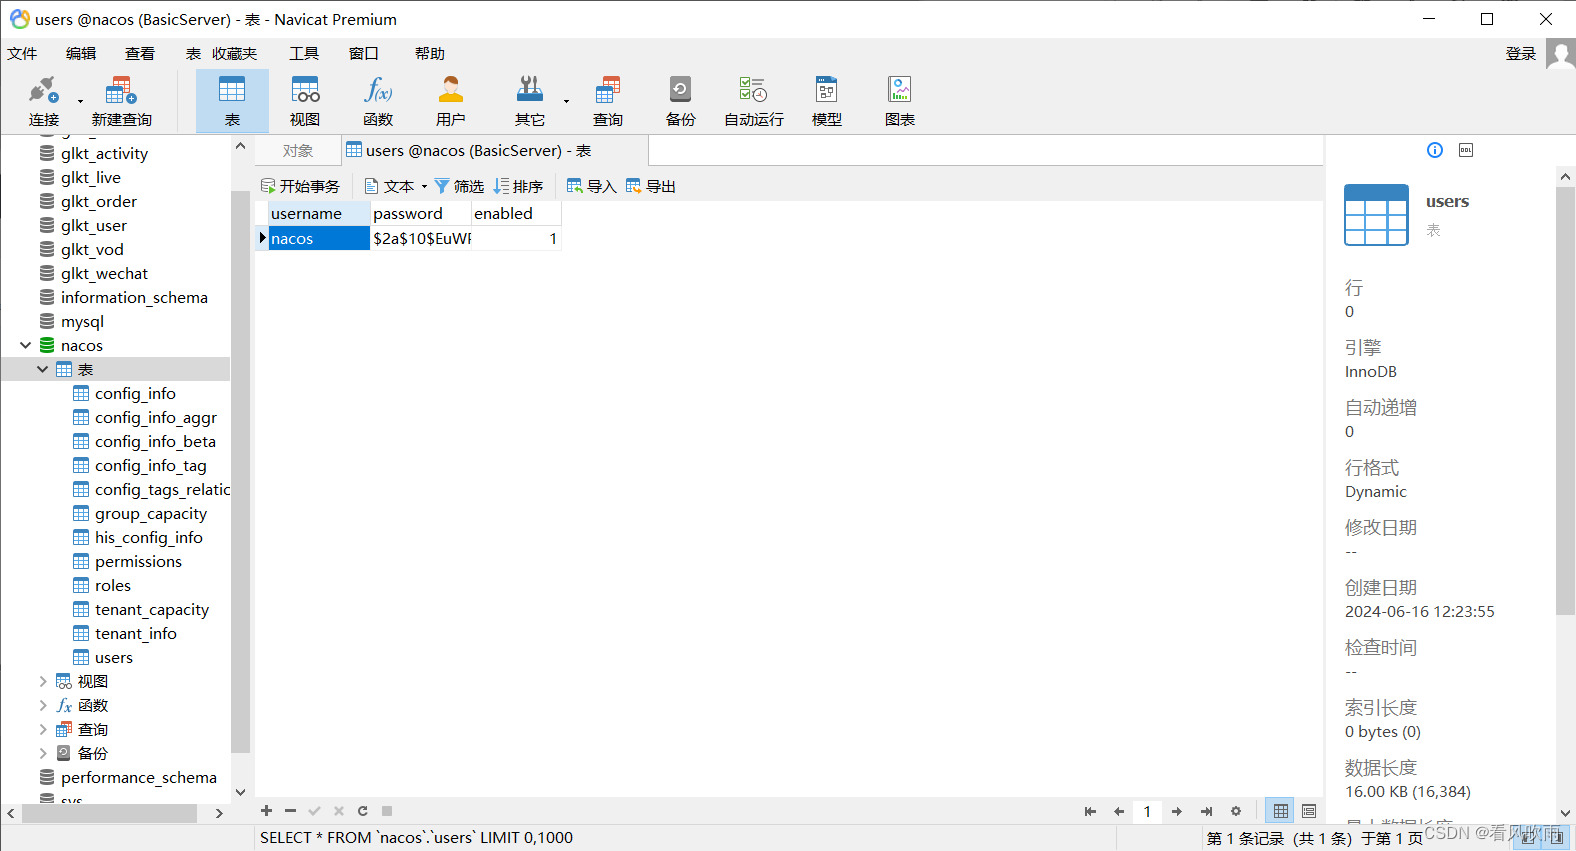The height and width of the screenshot is (851, 1576).
Task: Open the File (文件) menu
Action: click(22, 53)
